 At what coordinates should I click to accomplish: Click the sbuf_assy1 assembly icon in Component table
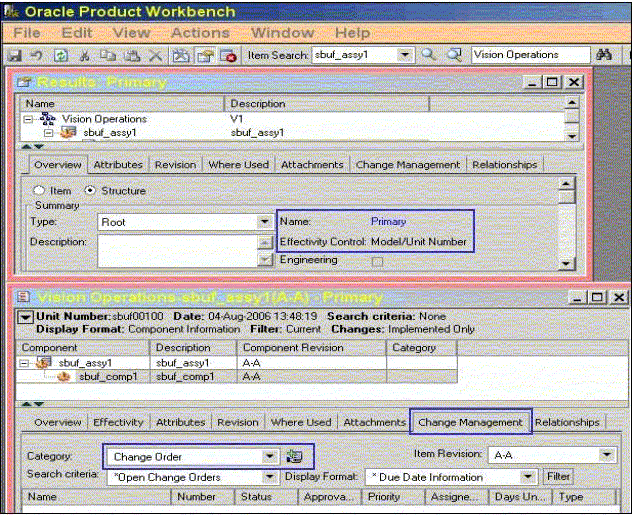(43, 362)
